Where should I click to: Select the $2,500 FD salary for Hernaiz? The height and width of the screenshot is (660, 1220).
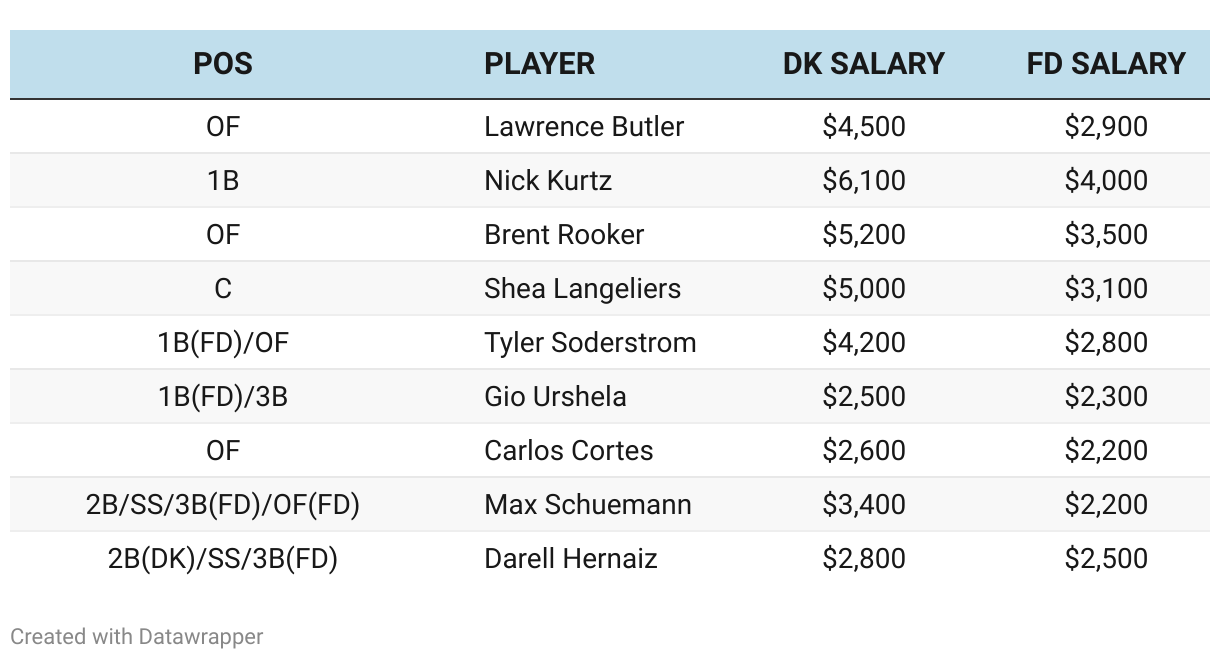[1106, 559]
